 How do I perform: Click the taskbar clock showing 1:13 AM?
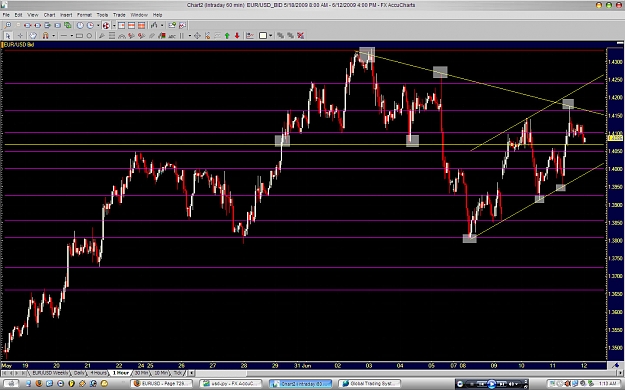point(607,384)
